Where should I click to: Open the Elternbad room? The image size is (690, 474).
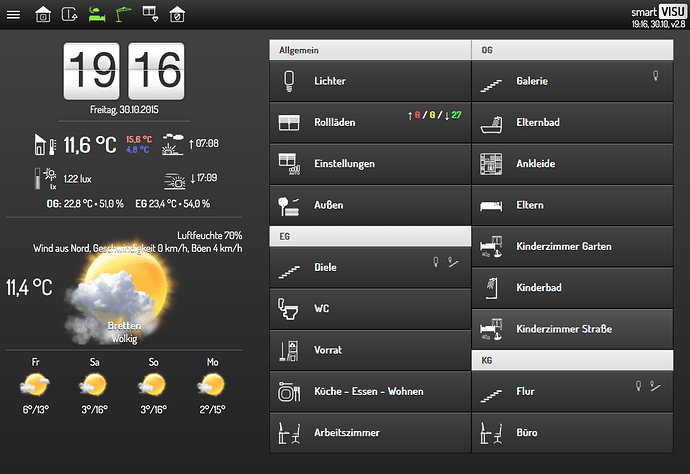click(x=572, y=122)
